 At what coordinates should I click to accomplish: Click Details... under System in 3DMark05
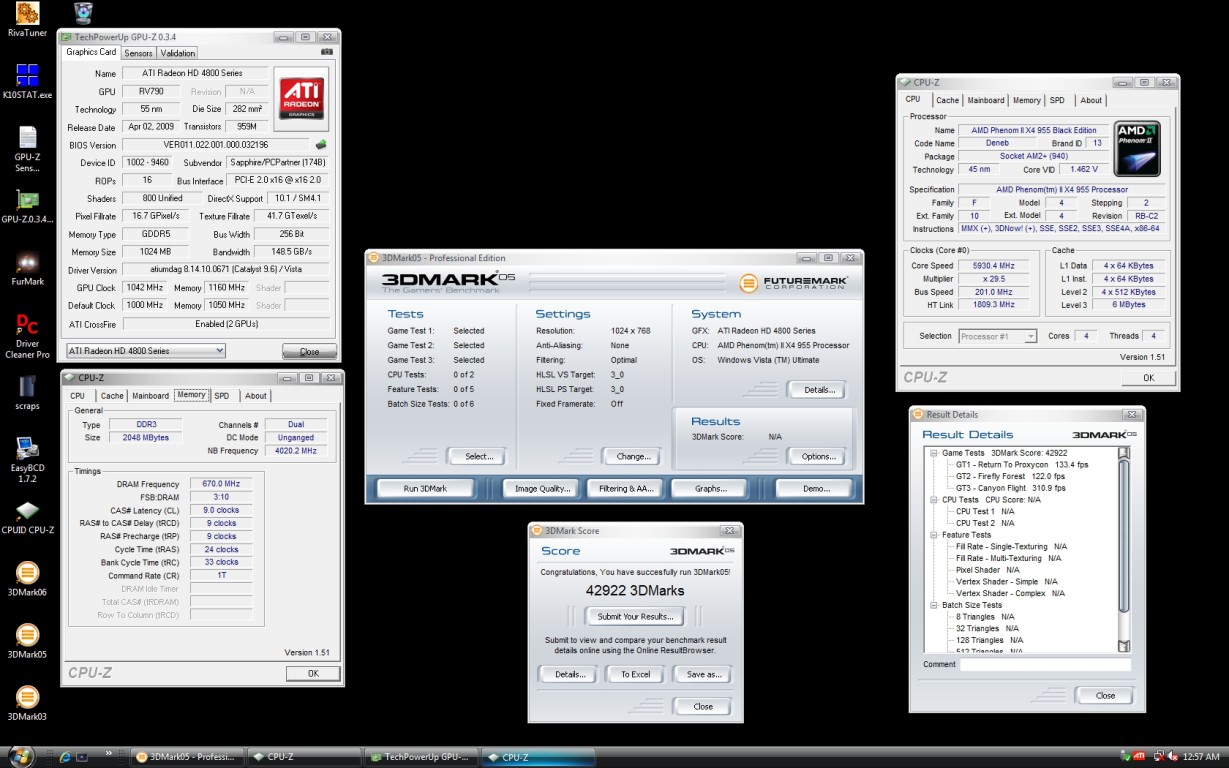(x=818, y=390)
